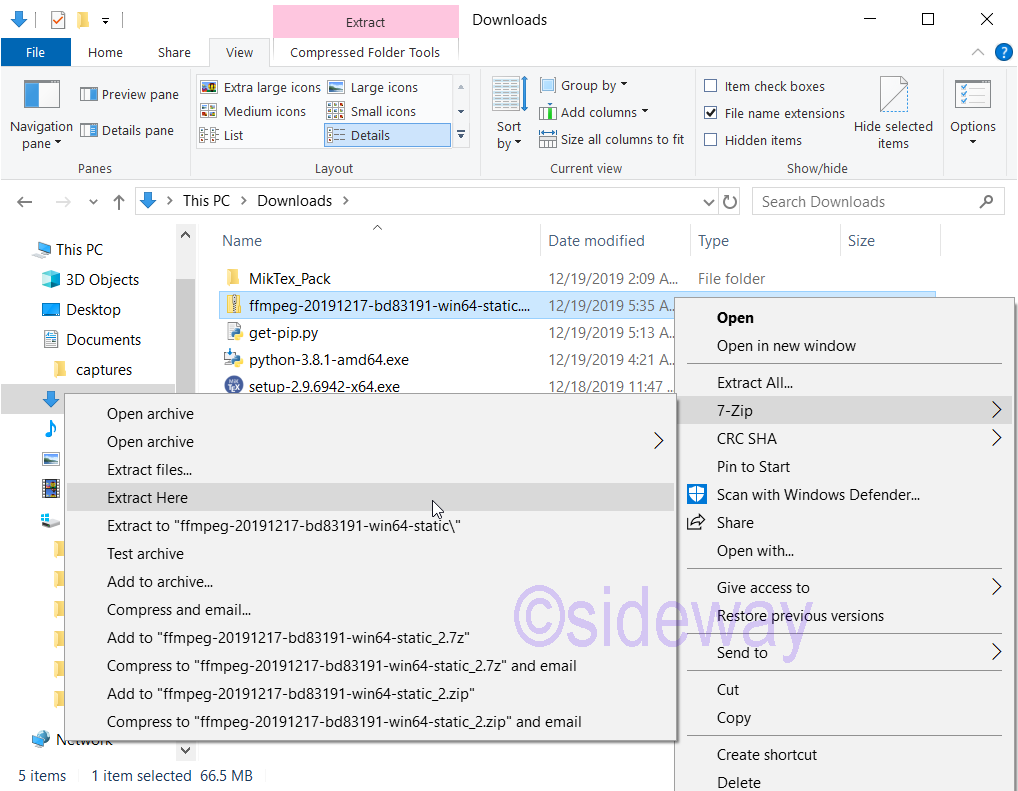Image resolution: width=1018 pixels, height=791 pixels.
Task: Open recent locations dropdown
Action: pos(93,202)
